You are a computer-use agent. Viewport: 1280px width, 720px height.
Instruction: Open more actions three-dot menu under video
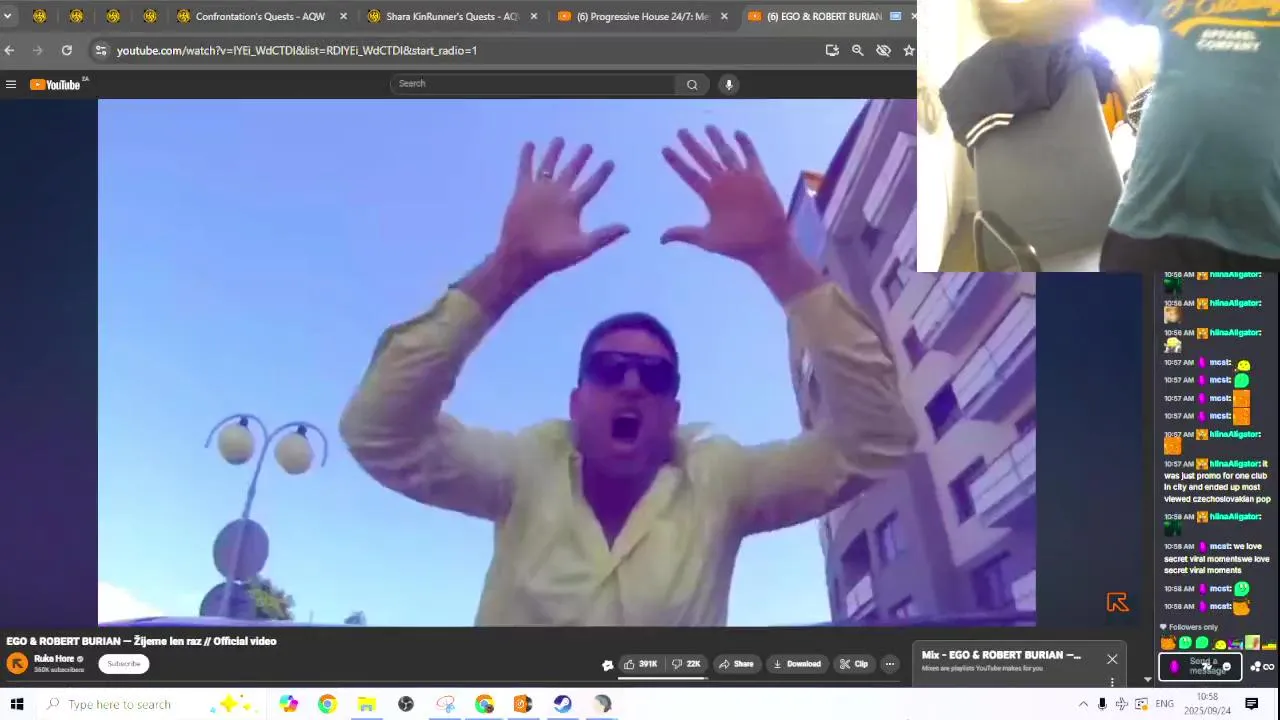[x=889, y=664]
